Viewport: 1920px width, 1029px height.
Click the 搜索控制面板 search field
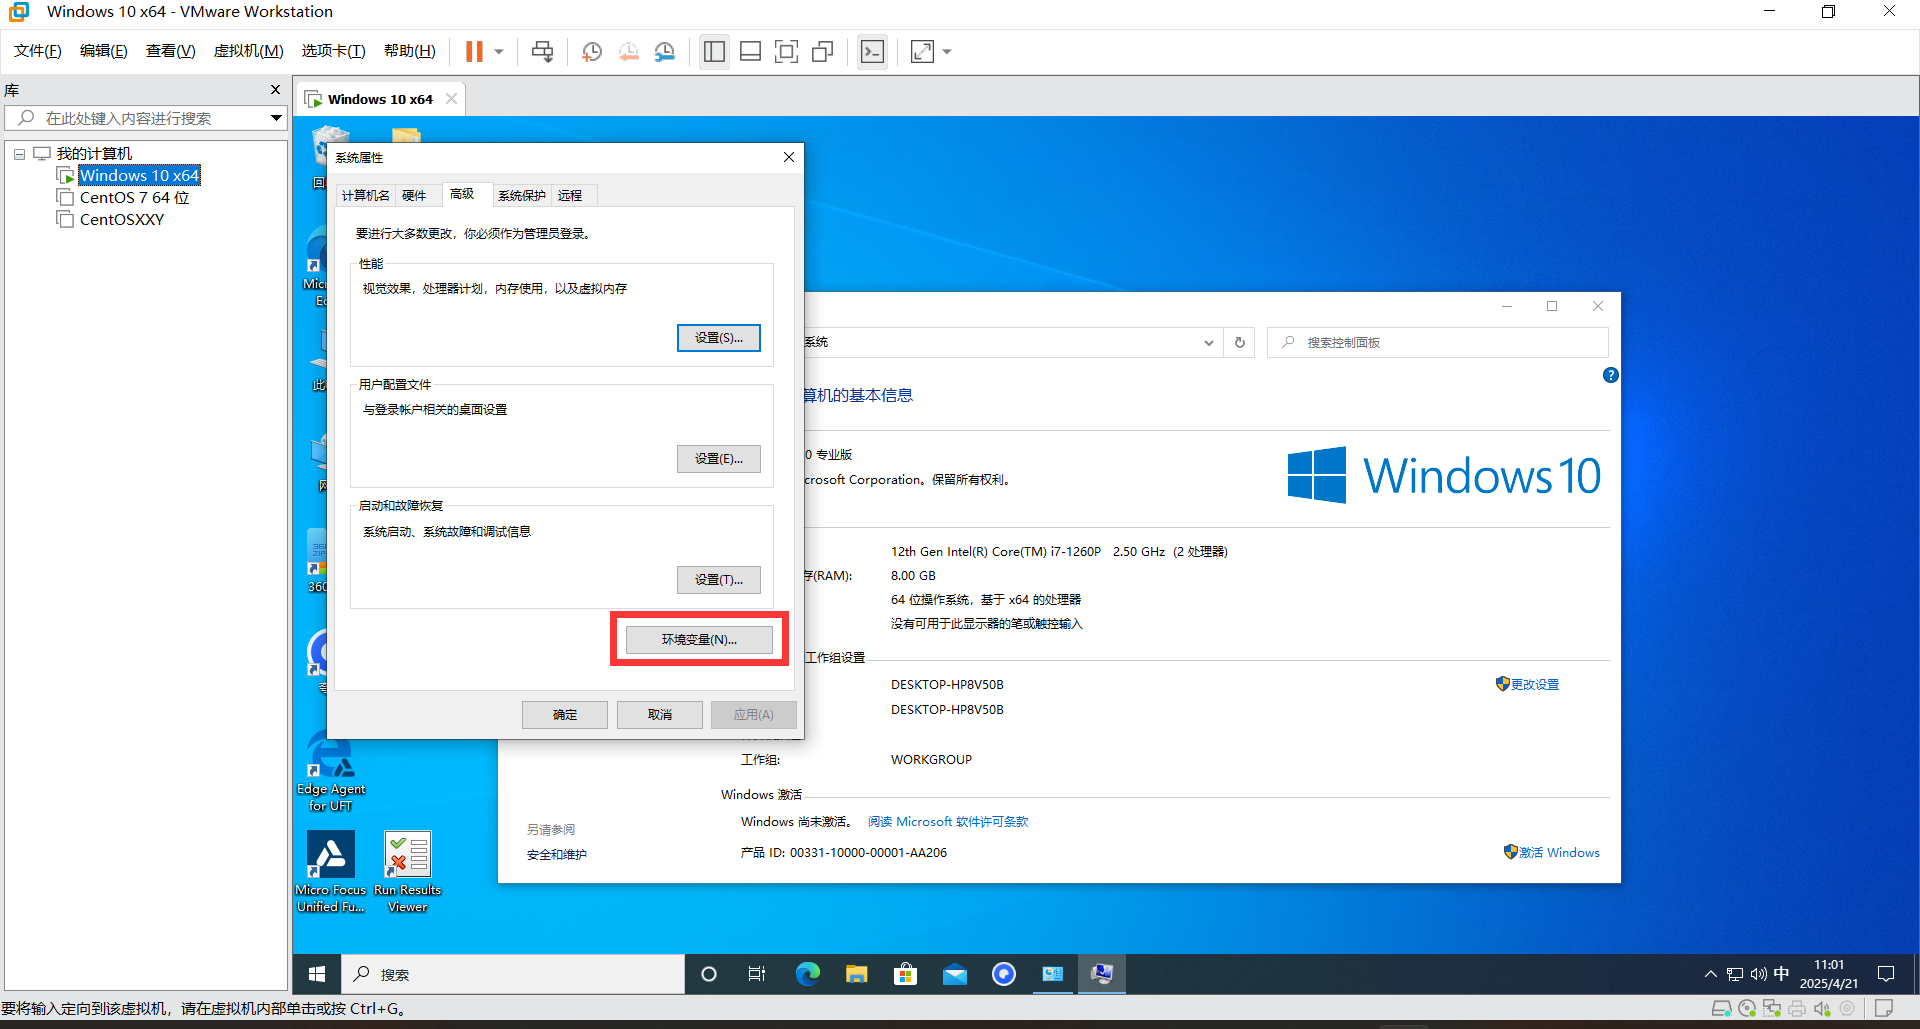coord(1438,343)
